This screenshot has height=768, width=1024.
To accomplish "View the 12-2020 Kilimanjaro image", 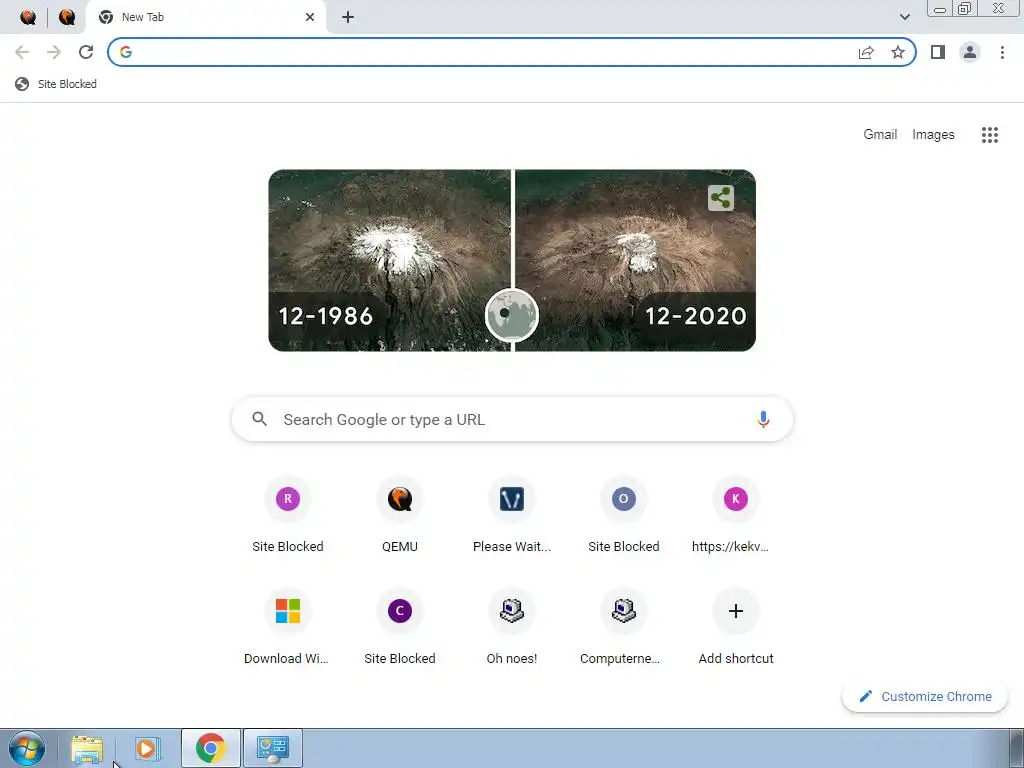I will point(635,260).
